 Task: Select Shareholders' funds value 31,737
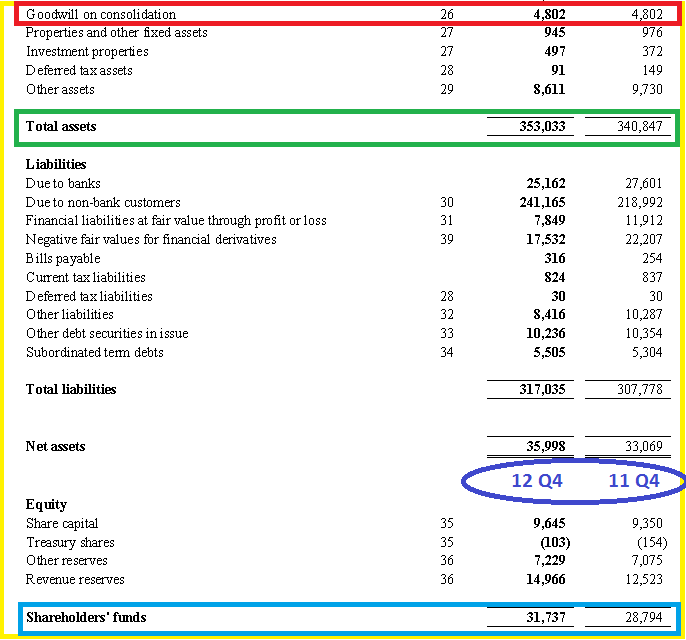(x=546, y=617)
